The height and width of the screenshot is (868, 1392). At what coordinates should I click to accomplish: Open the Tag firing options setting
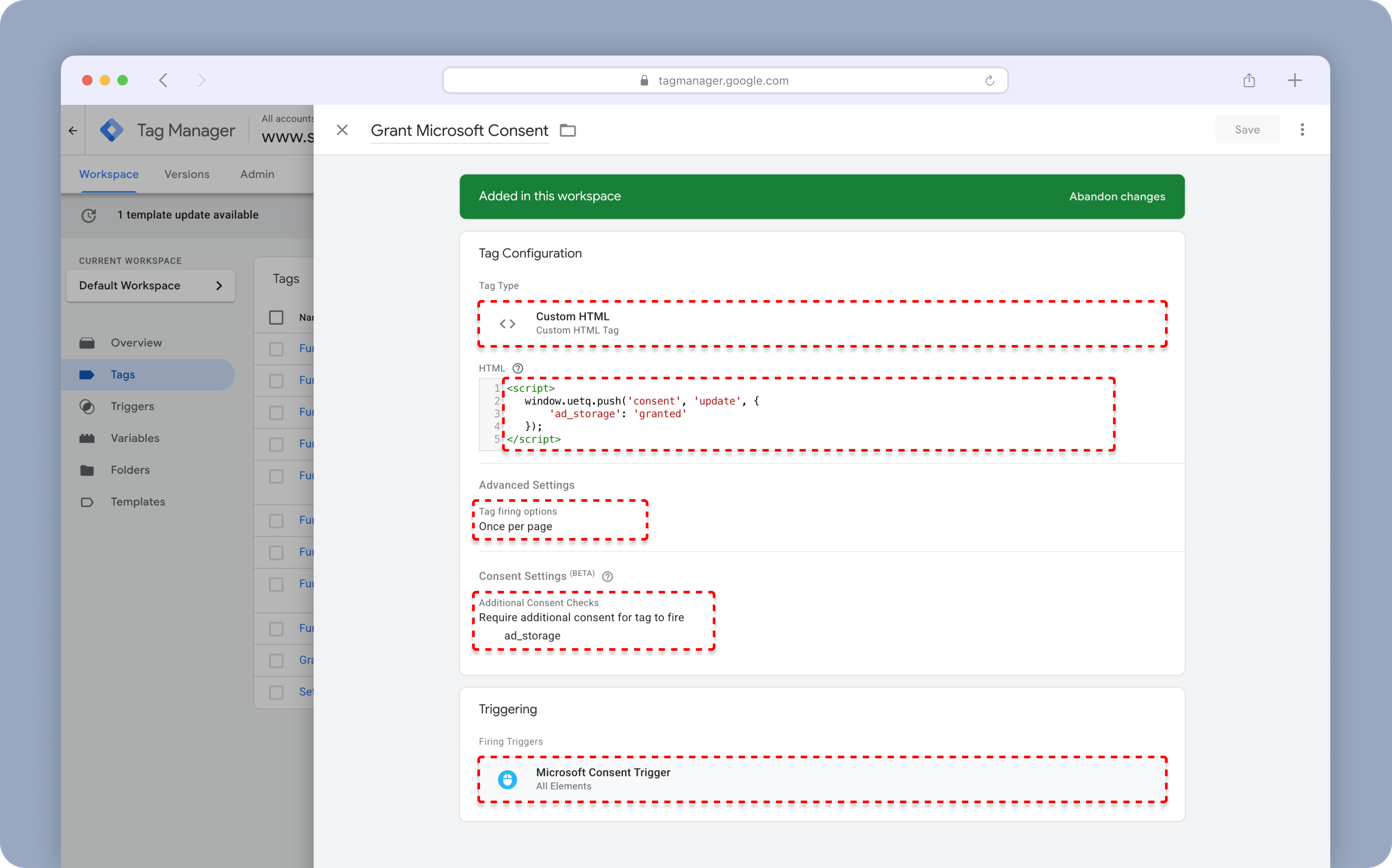coord(560,519)
